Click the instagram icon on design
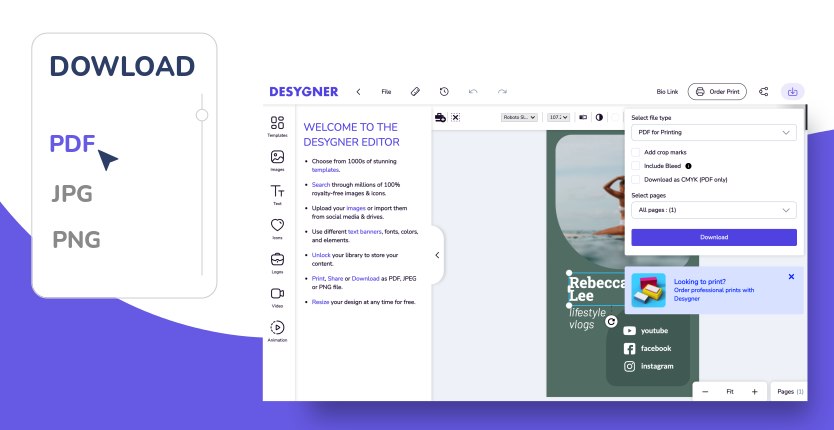Image resolution: width=834 pixels, height=430 pixels. 629,366
